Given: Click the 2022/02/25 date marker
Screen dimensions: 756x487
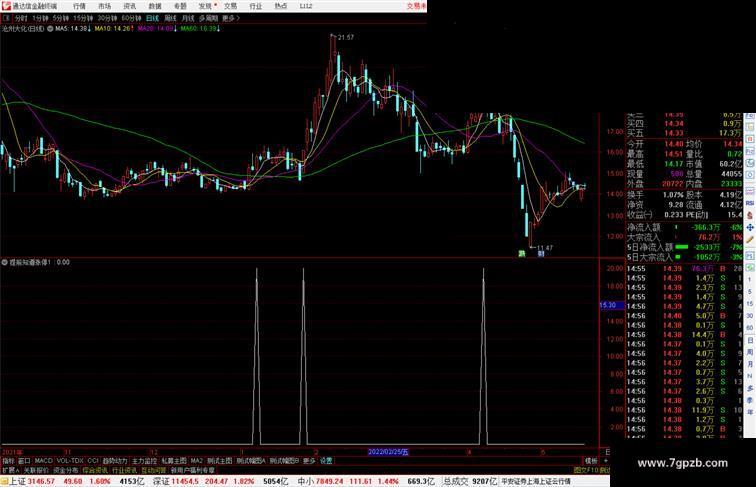Looking at the screenshot, I should coord(388,452).
